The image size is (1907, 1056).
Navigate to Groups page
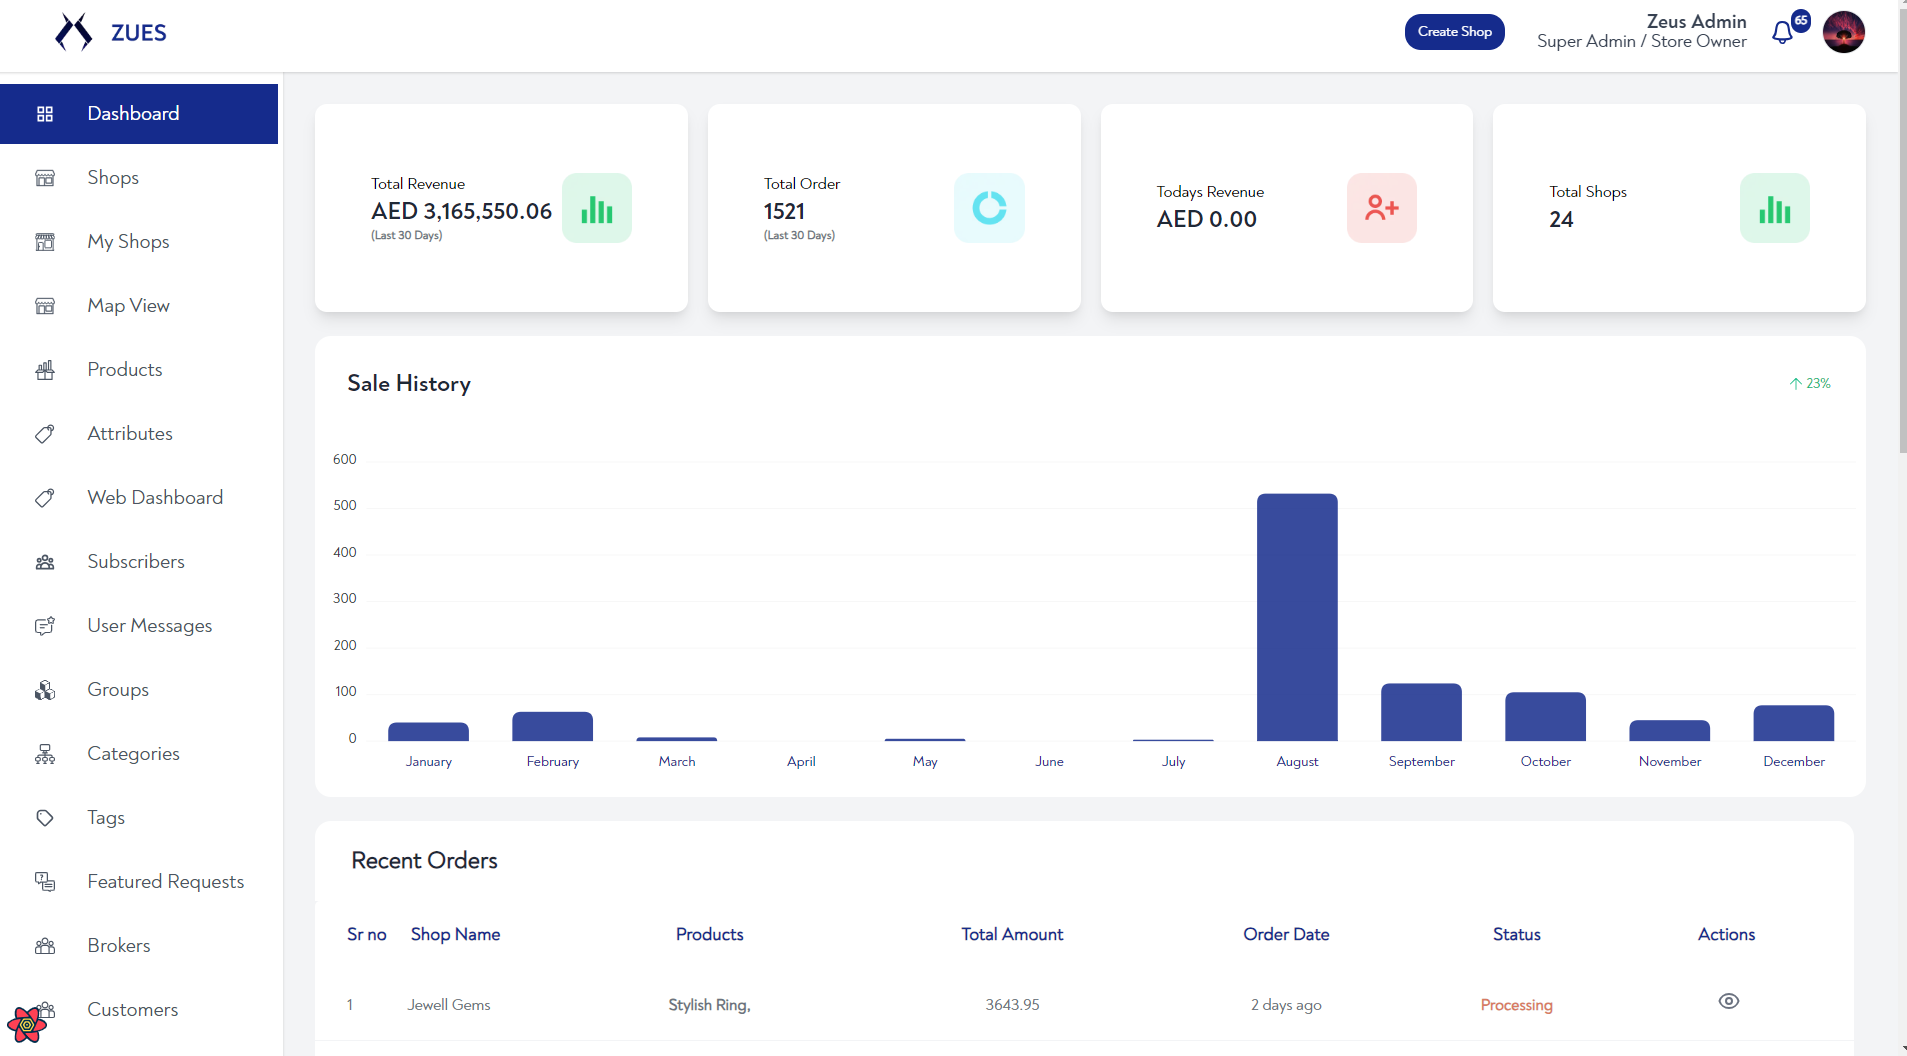coord(139,690)
